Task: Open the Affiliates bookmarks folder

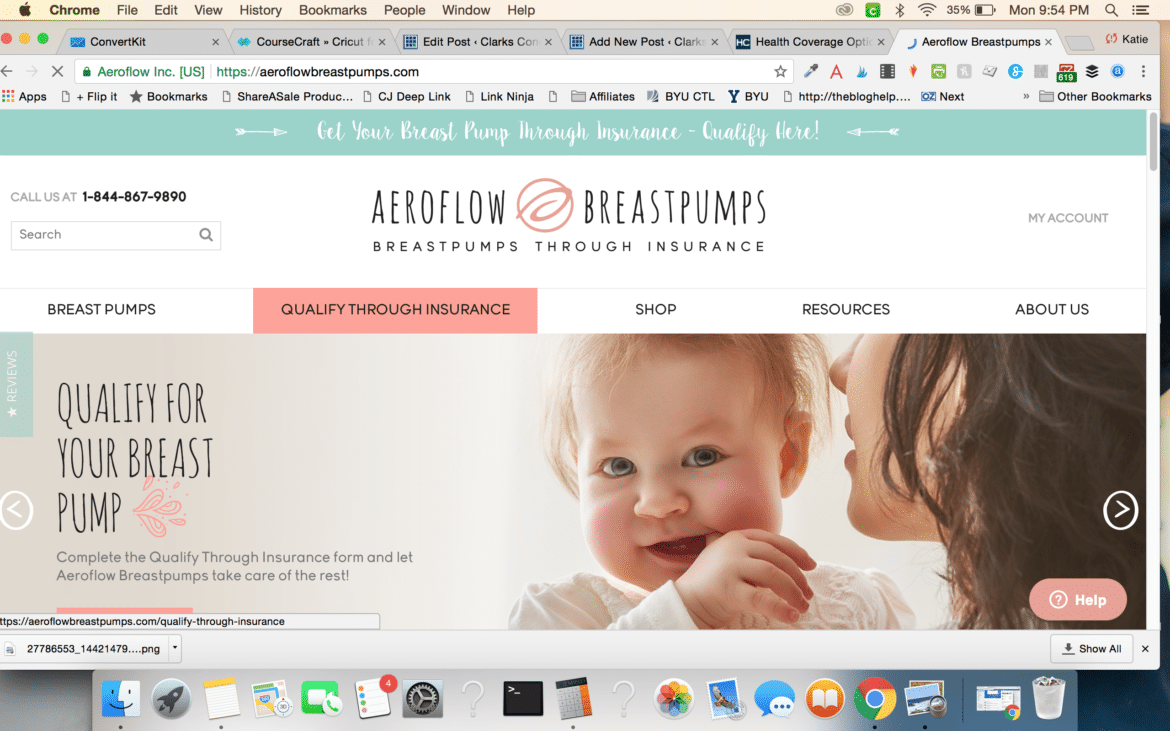Action: [603, 96]
